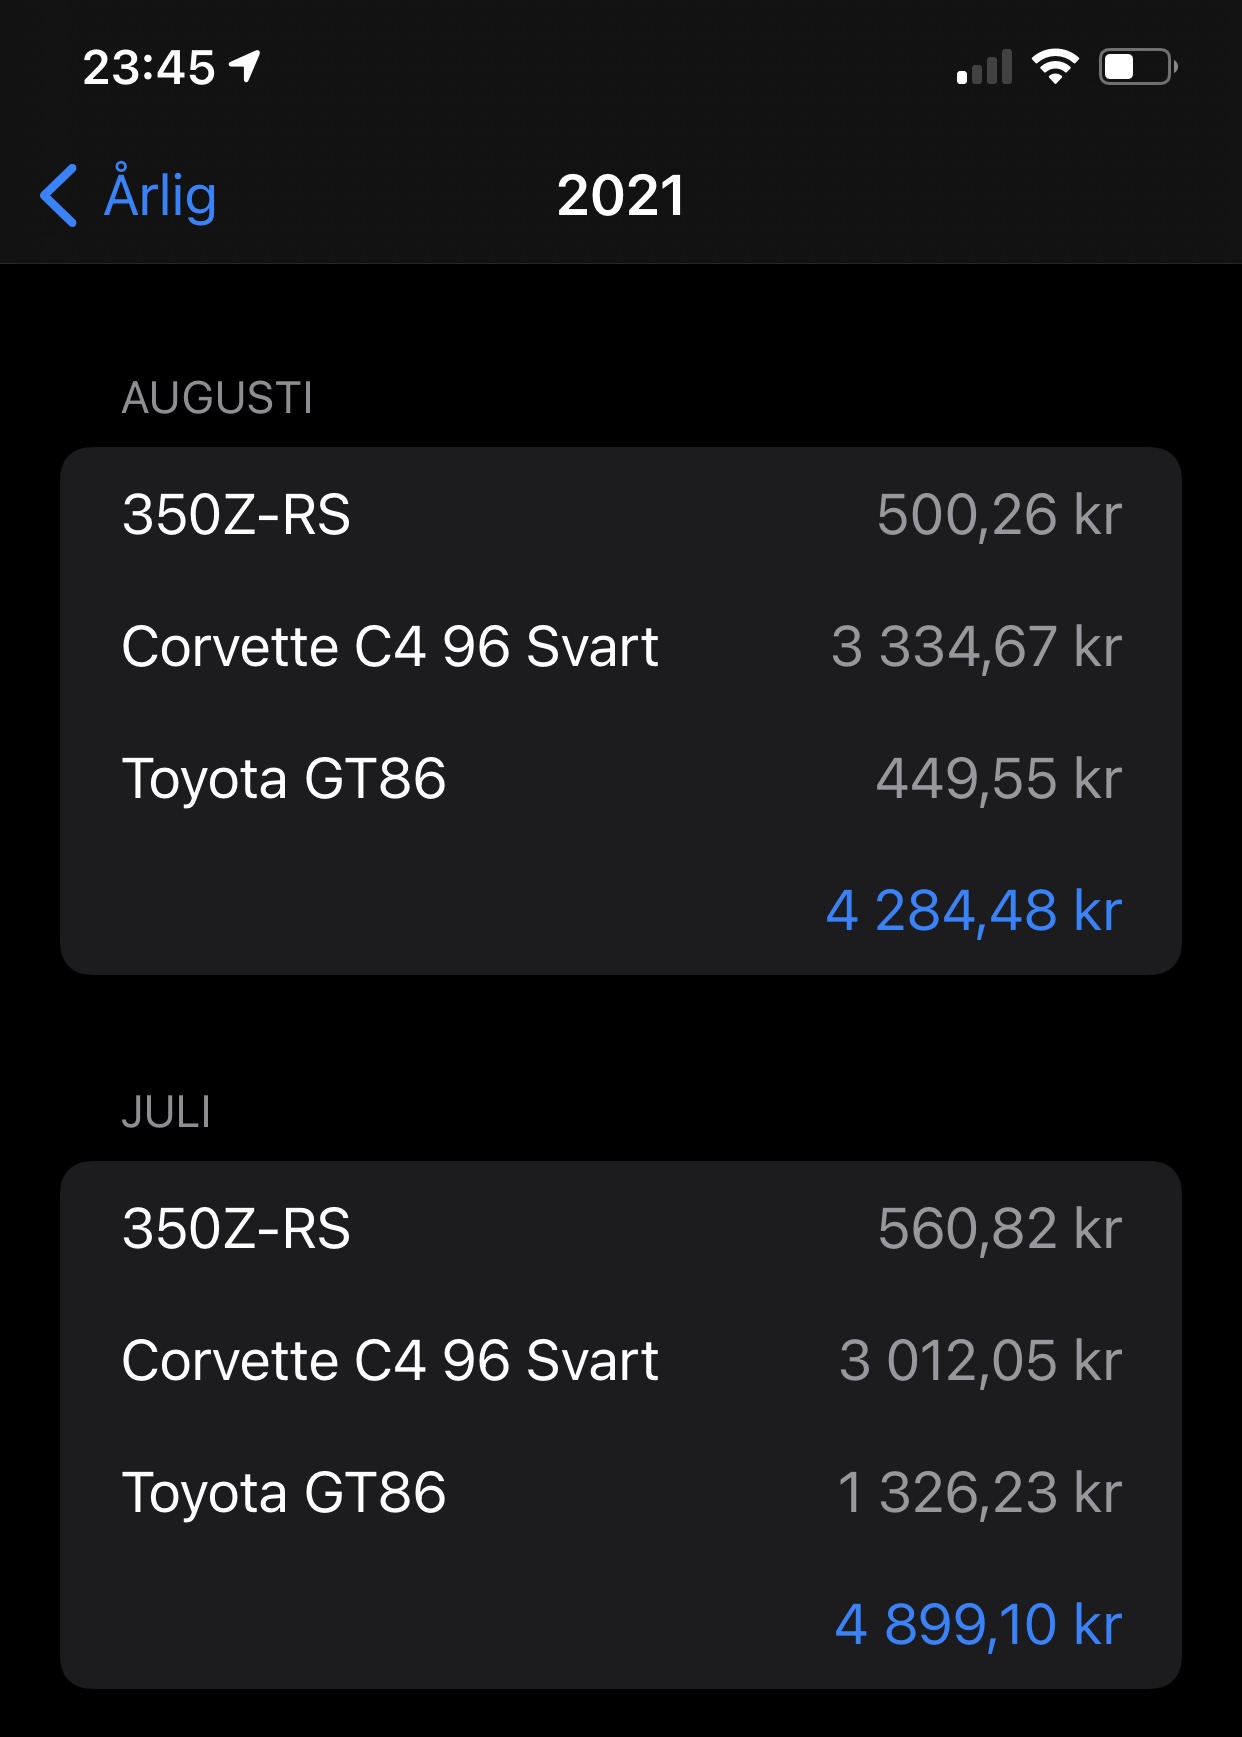Open 350Z-RS row under Juli
The image size is (1242, 1737).
click(x=621, y=1228)
